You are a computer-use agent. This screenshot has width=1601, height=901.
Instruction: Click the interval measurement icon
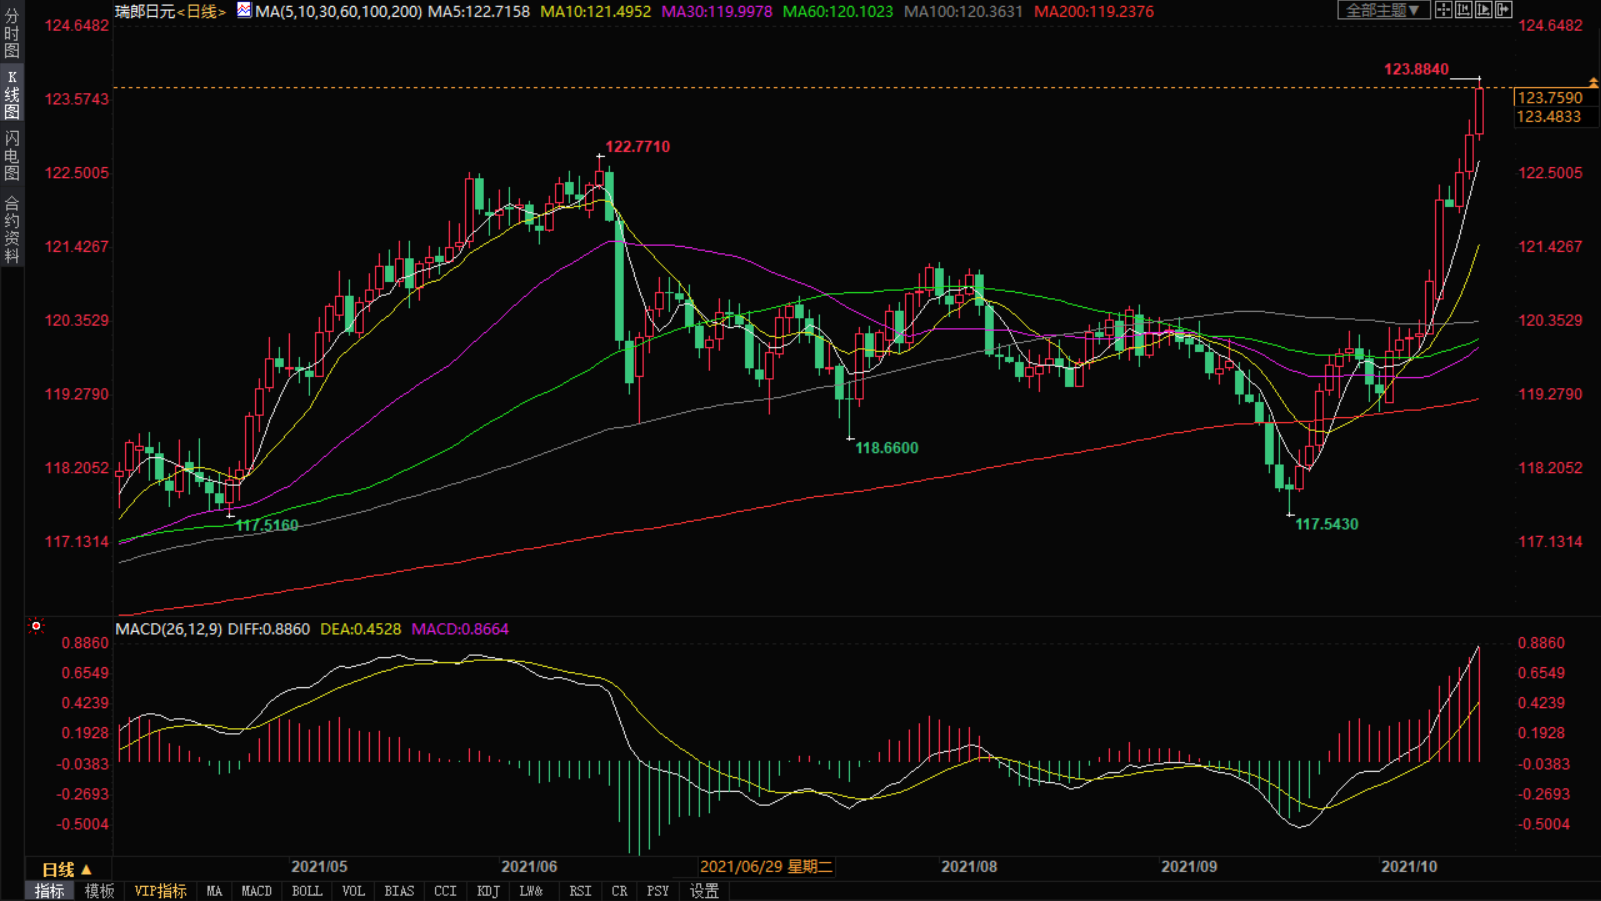pos(1463,10)
